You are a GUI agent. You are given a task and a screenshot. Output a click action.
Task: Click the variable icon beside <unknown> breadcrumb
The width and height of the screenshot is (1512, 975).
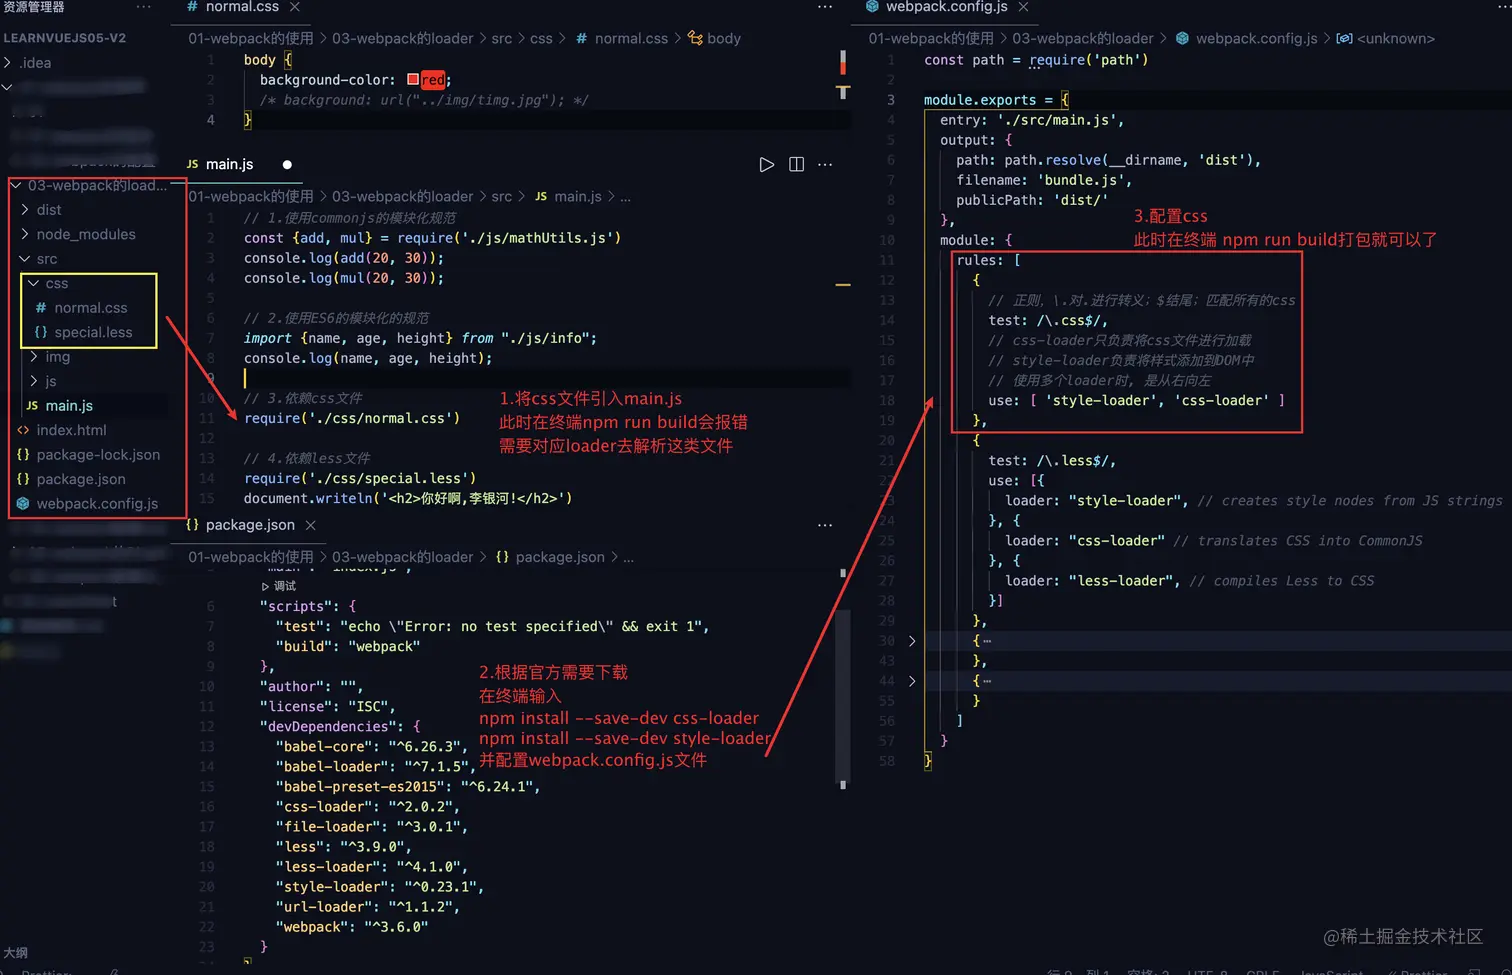tap(1344, 38)
